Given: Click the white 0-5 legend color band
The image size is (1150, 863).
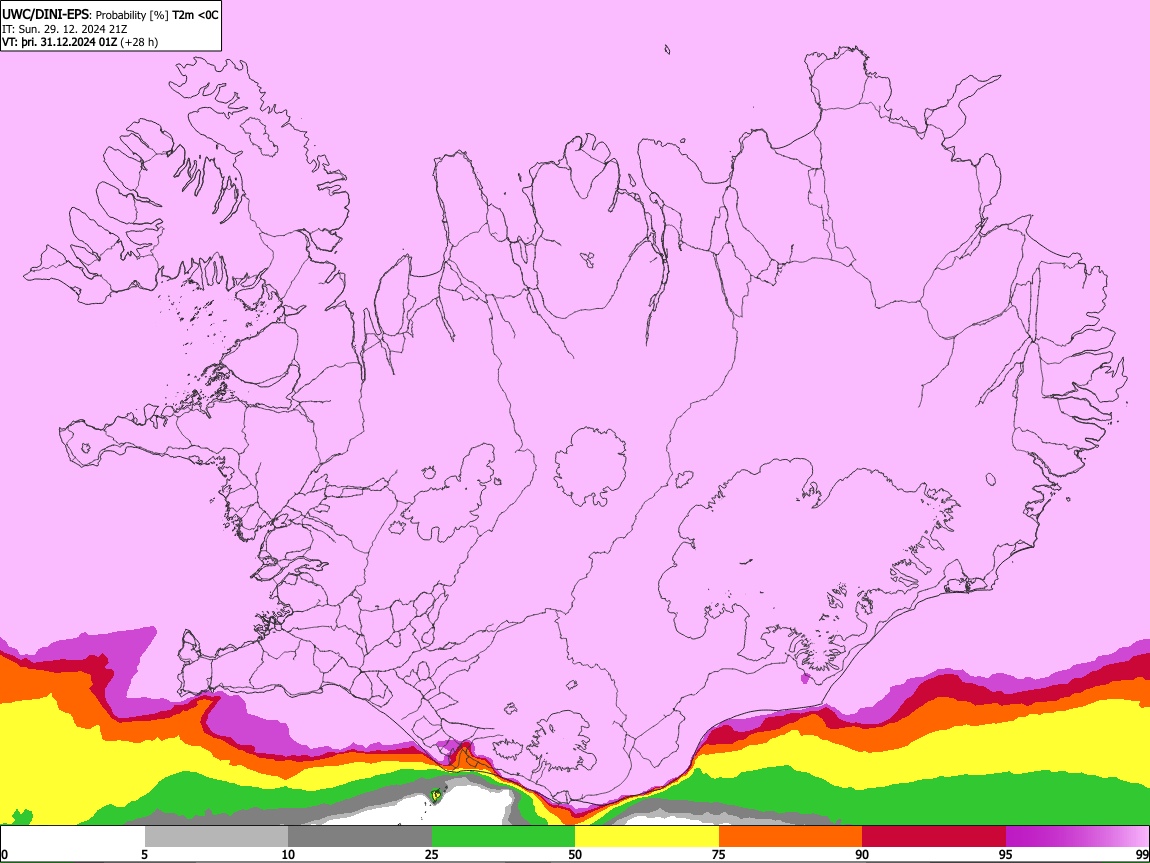Looking at the screenshot, I should (73, 837).
